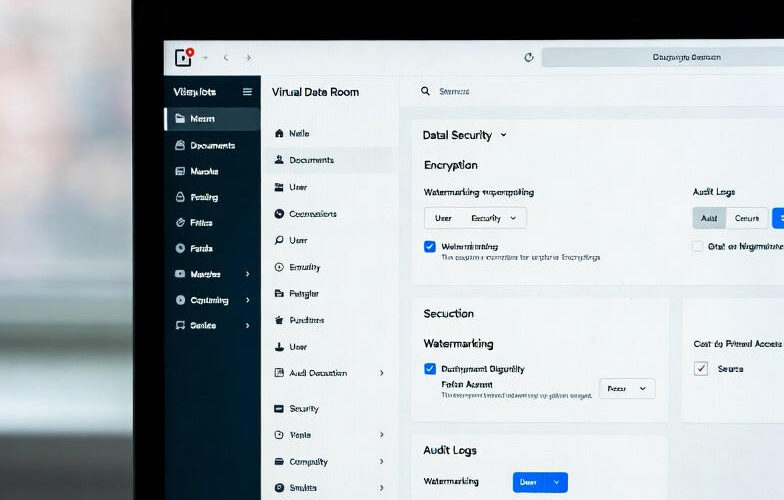Enable the unchecked box below the Audit Logs buttons
Screen dimensions: 784x500
pyautogui.click(x=698, y=246)
